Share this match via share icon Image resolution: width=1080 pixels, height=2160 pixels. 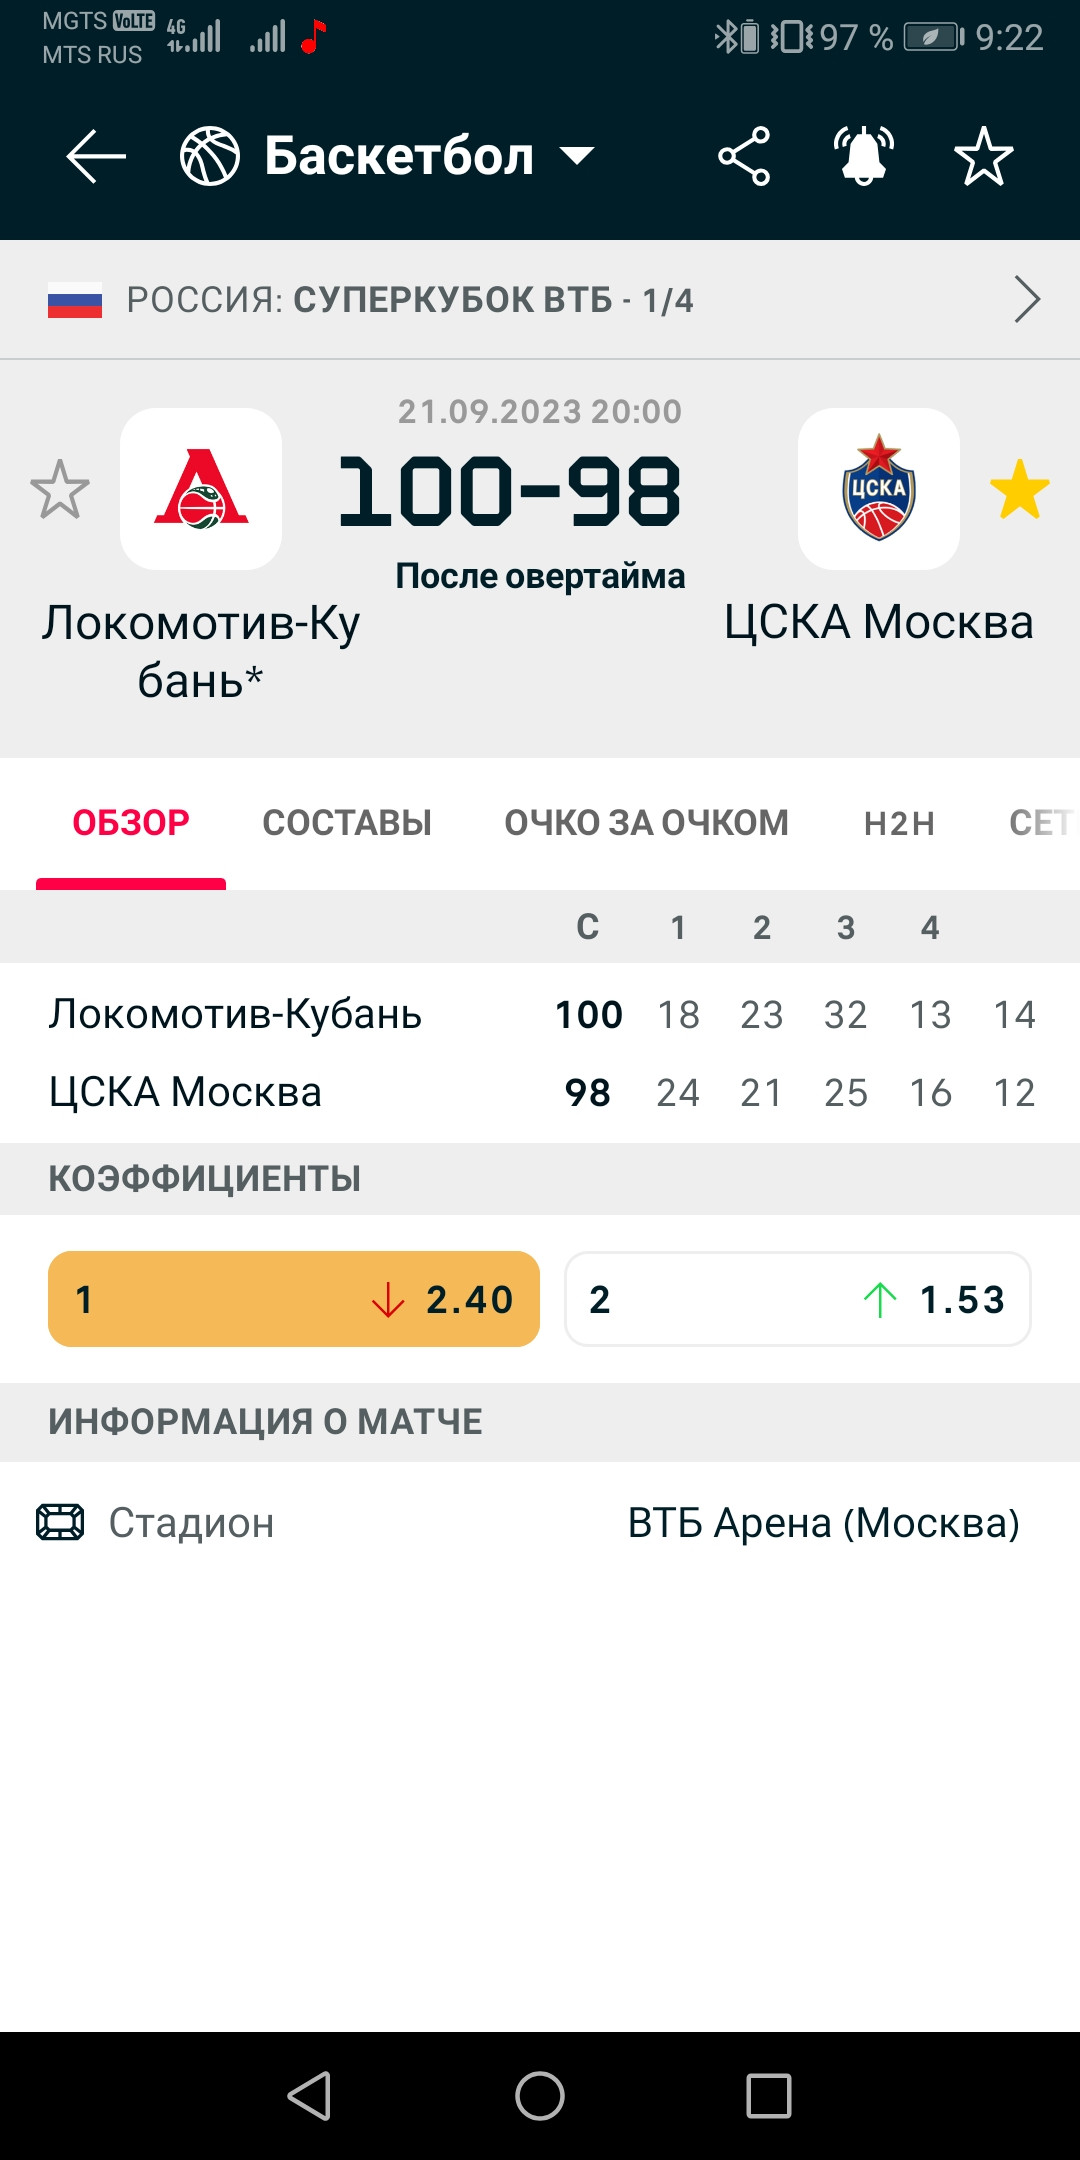744,156
